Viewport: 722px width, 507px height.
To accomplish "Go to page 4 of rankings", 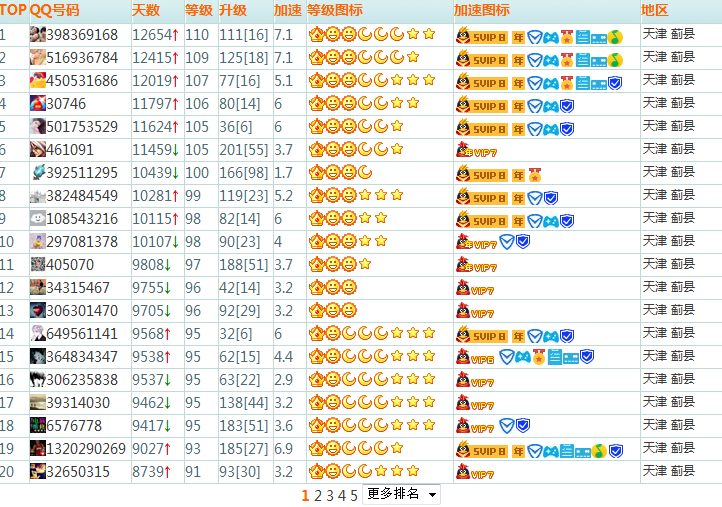I will [x=342, y=495].
